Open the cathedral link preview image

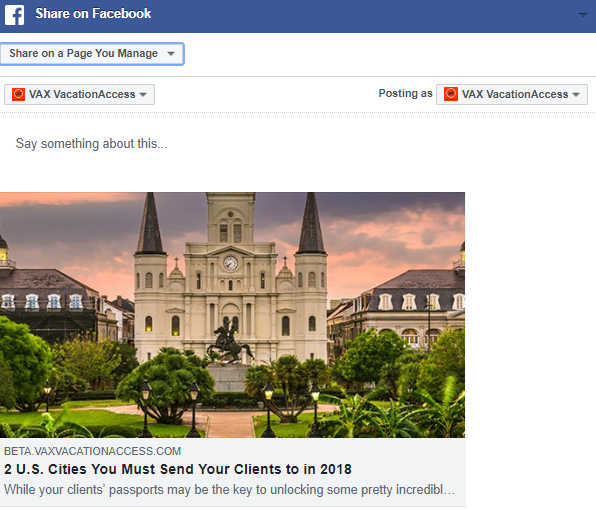(x=233, y=315)
